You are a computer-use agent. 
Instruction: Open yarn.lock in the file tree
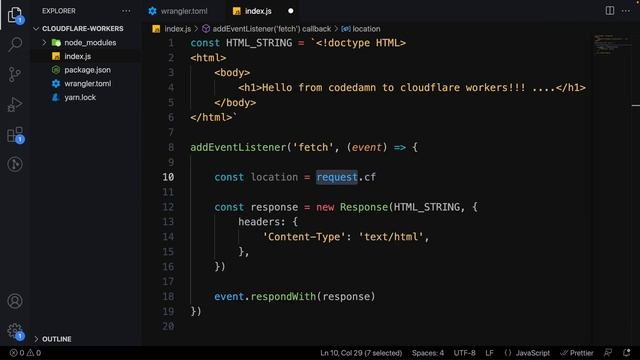[80, 98]
